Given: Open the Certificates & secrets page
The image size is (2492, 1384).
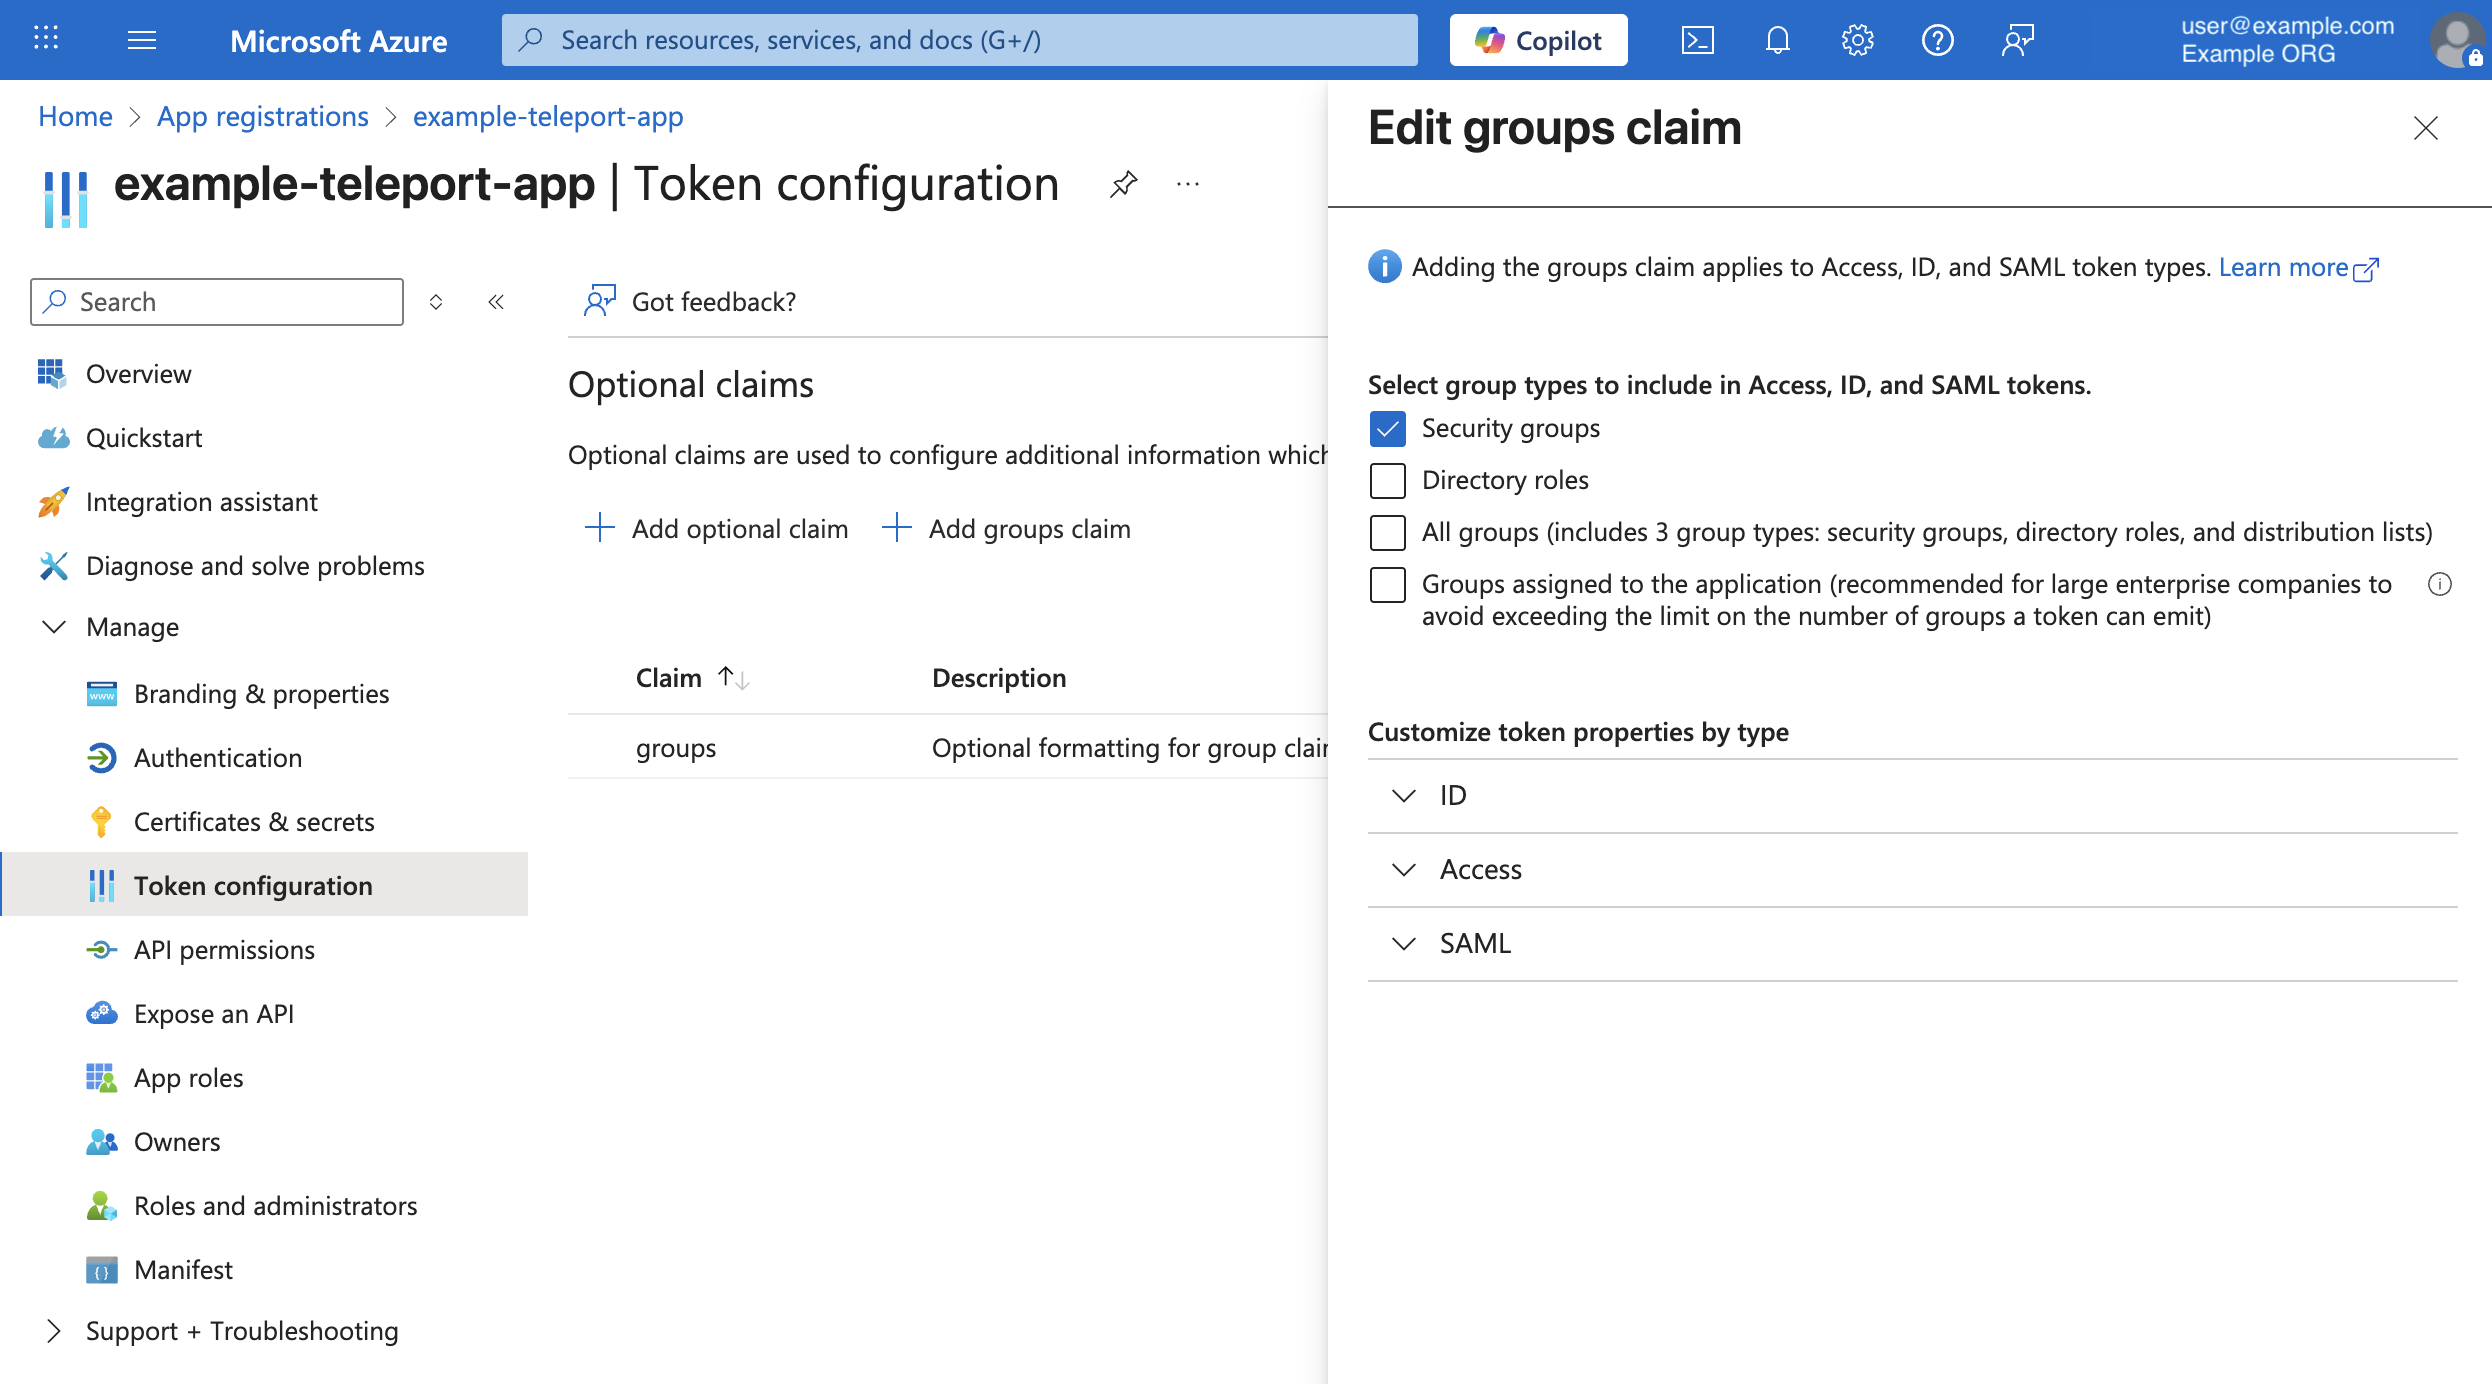Looking at the screenshot, I should point(254,821).
